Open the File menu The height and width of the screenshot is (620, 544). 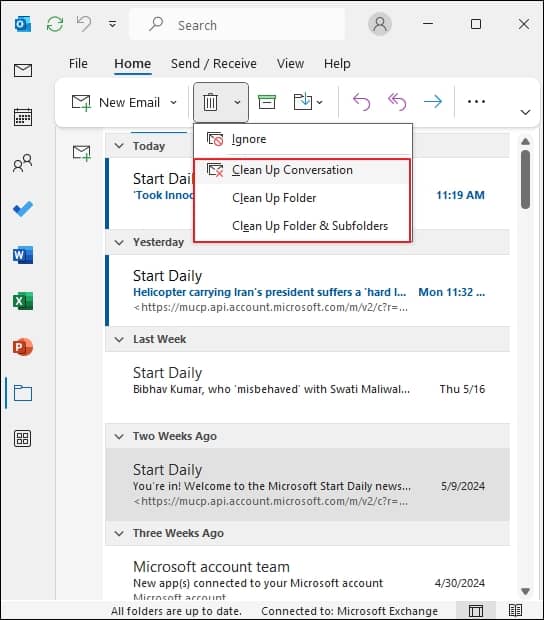click(x=78, y=63)
